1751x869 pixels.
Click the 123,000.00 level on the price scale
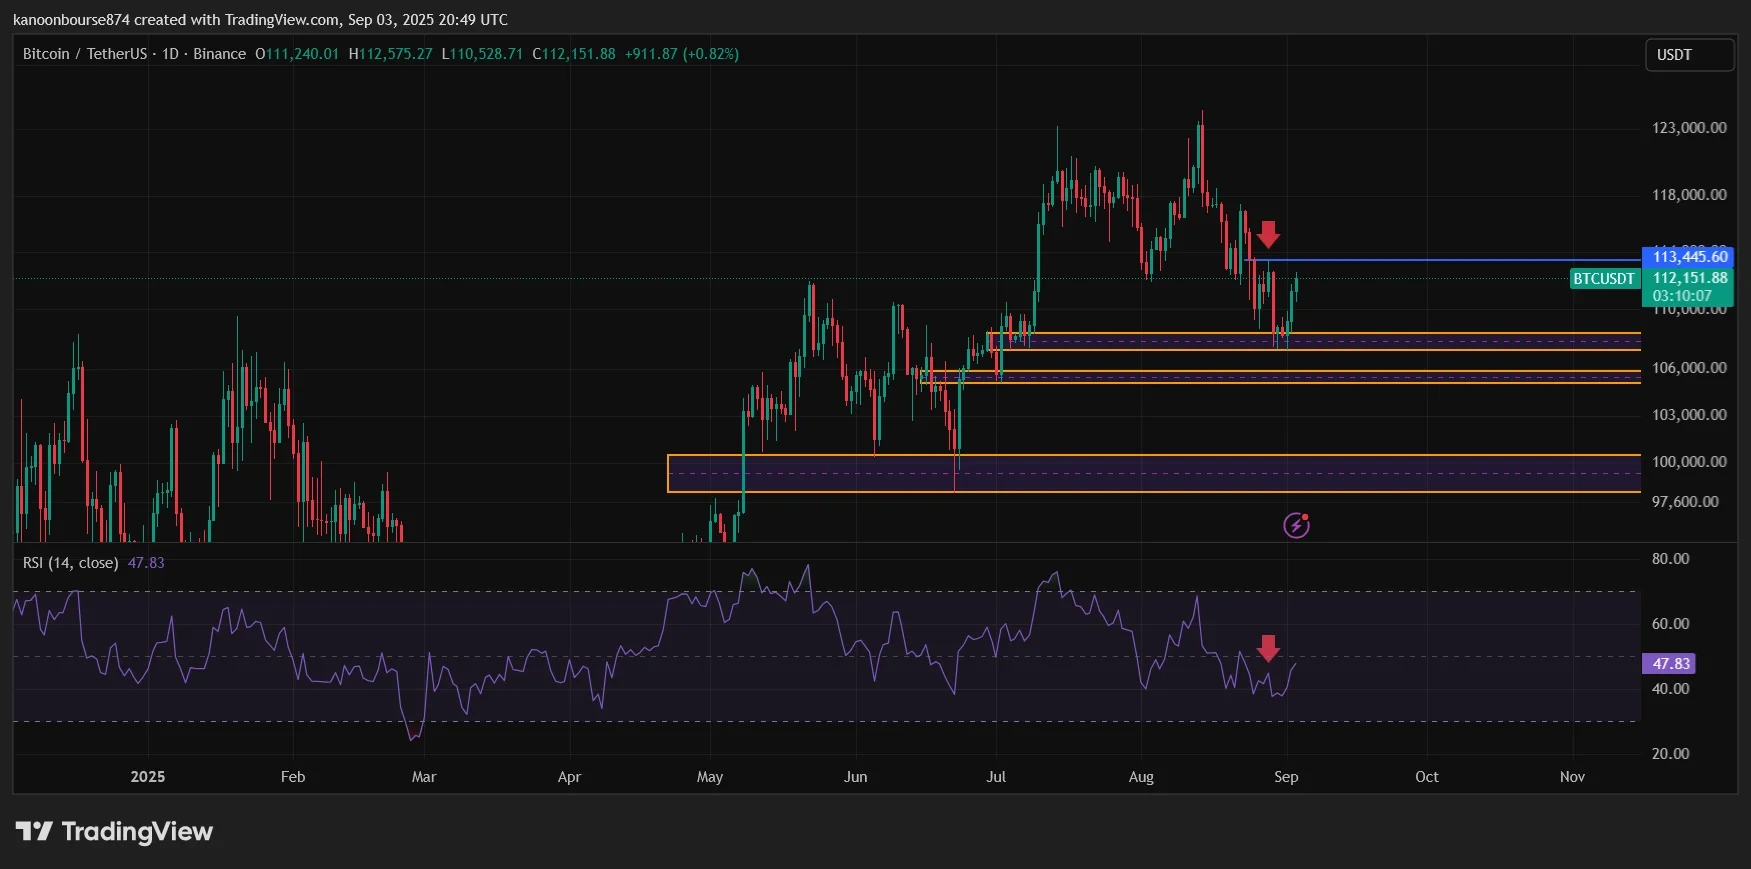pyautogui.click(x=1689, y=128)
